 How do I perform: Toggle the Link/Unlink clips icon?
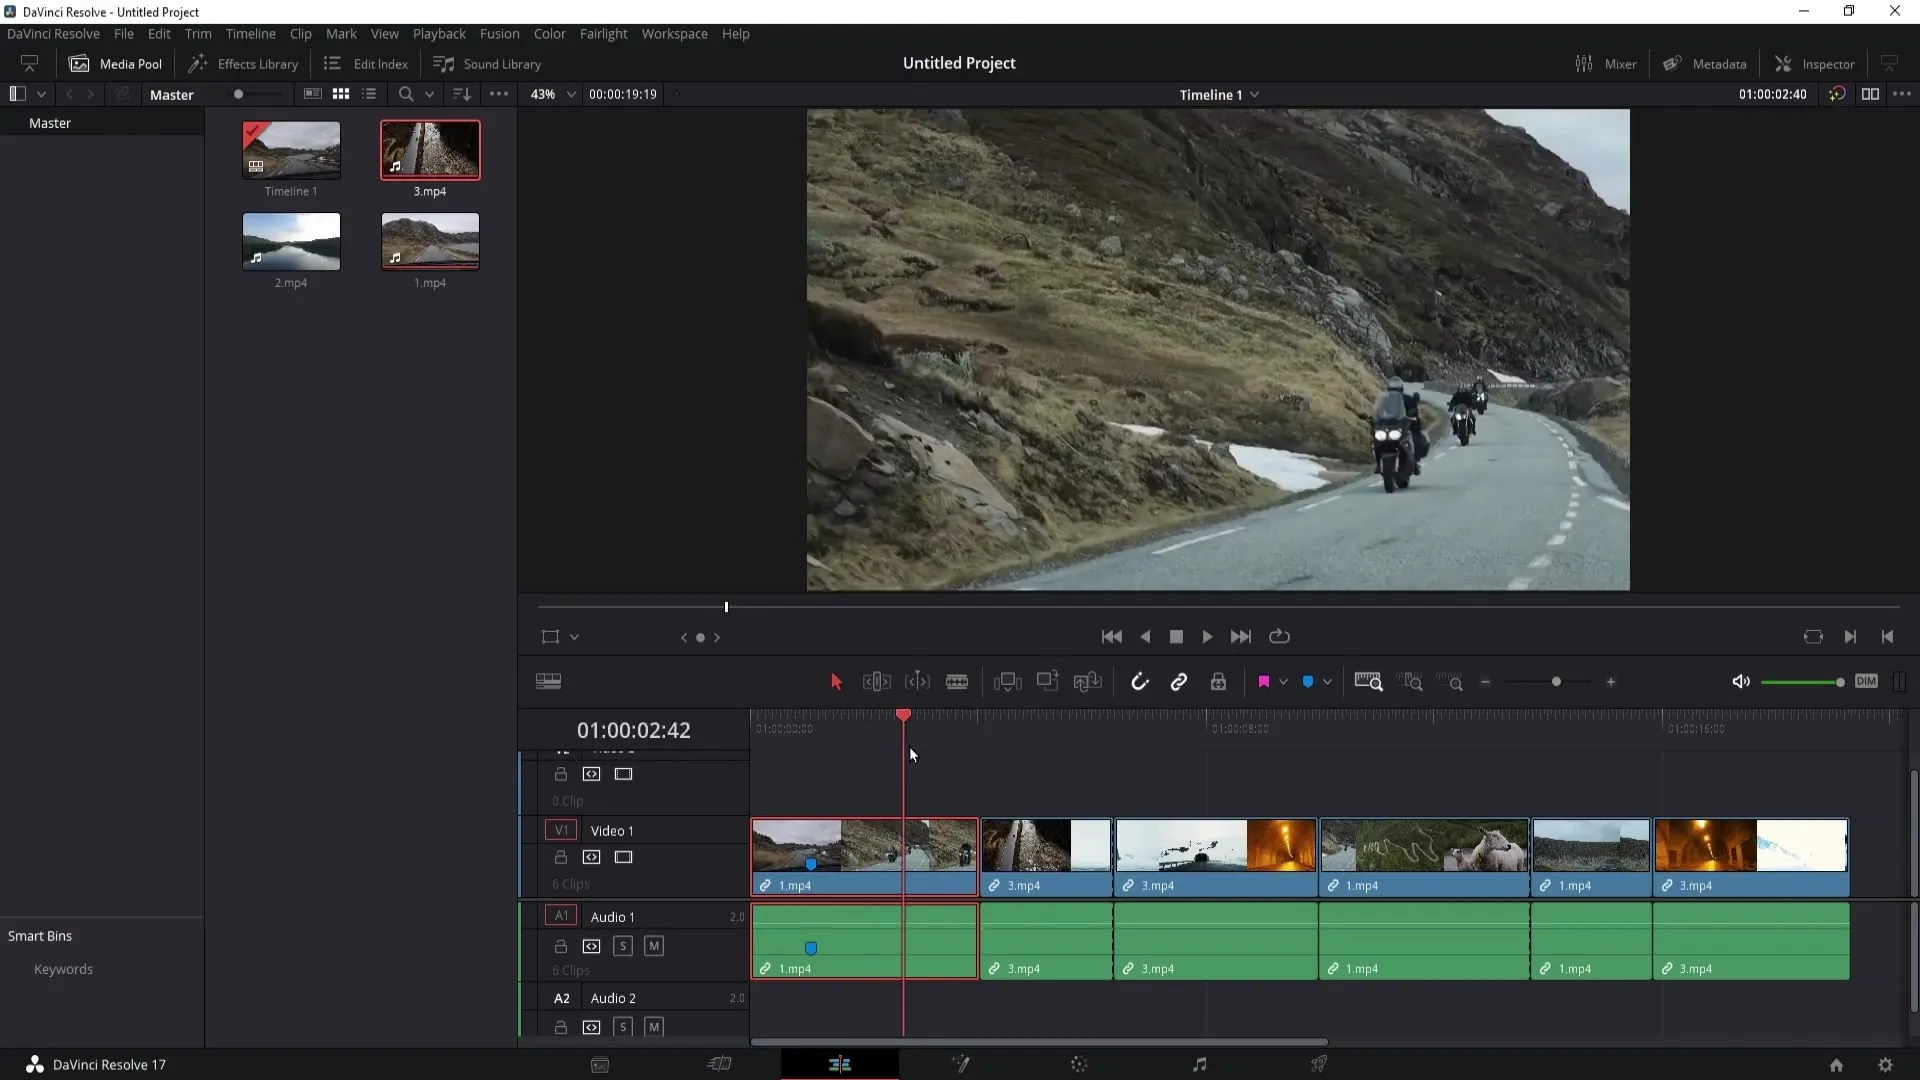(1179, 682)
